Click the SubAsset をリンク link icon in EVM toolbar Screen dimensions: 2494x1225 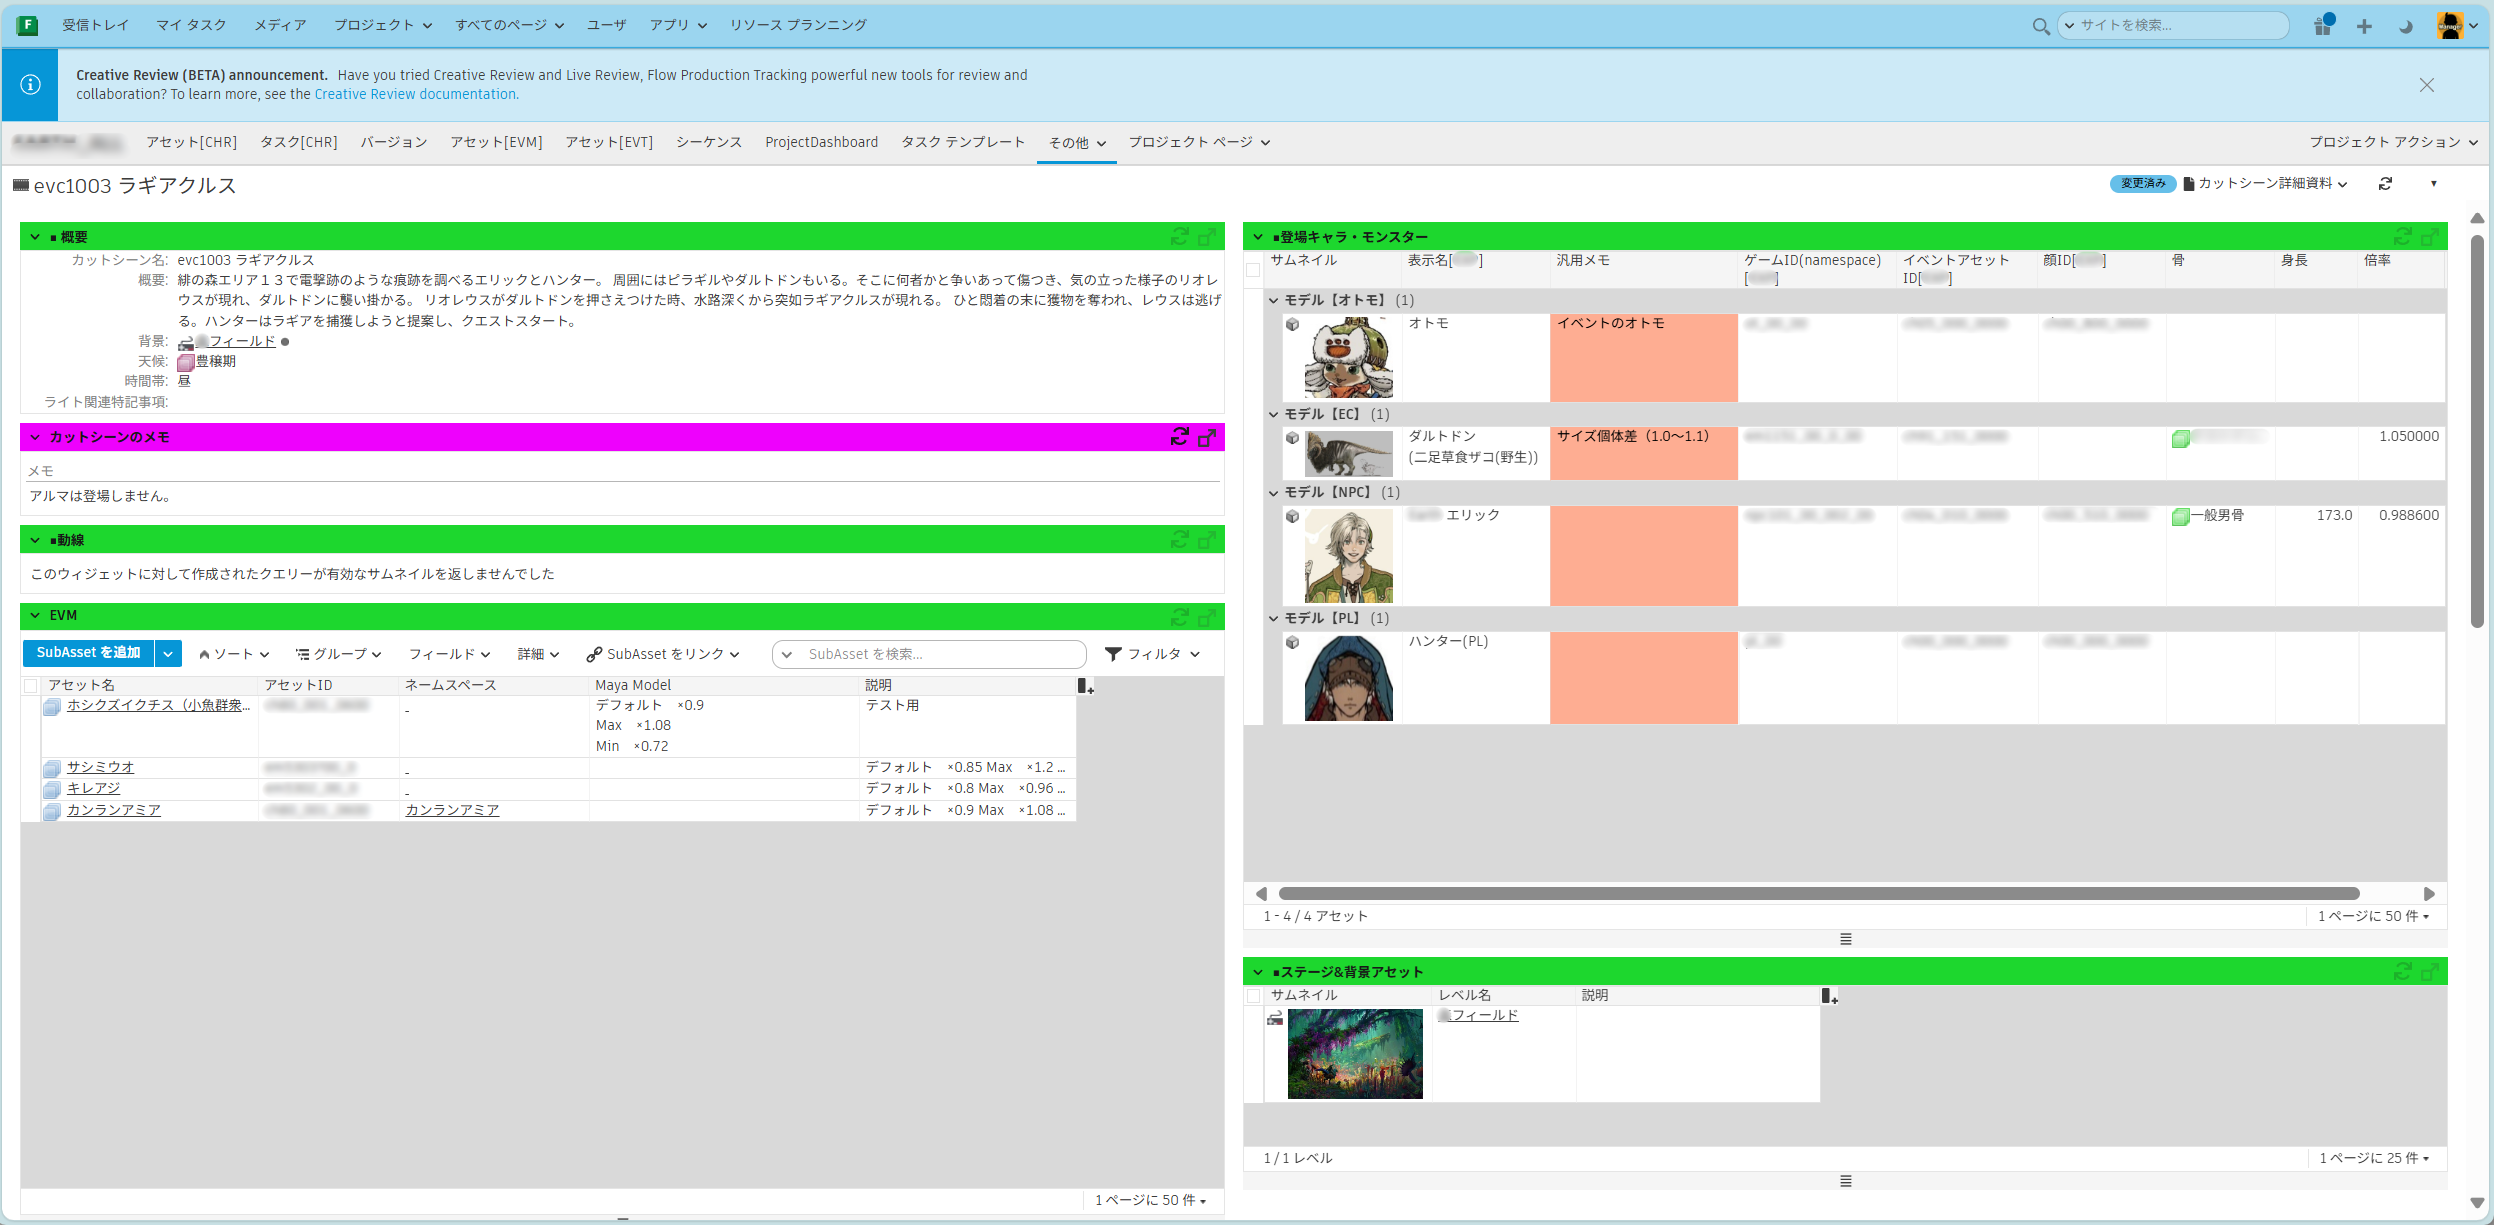point(594,653)
